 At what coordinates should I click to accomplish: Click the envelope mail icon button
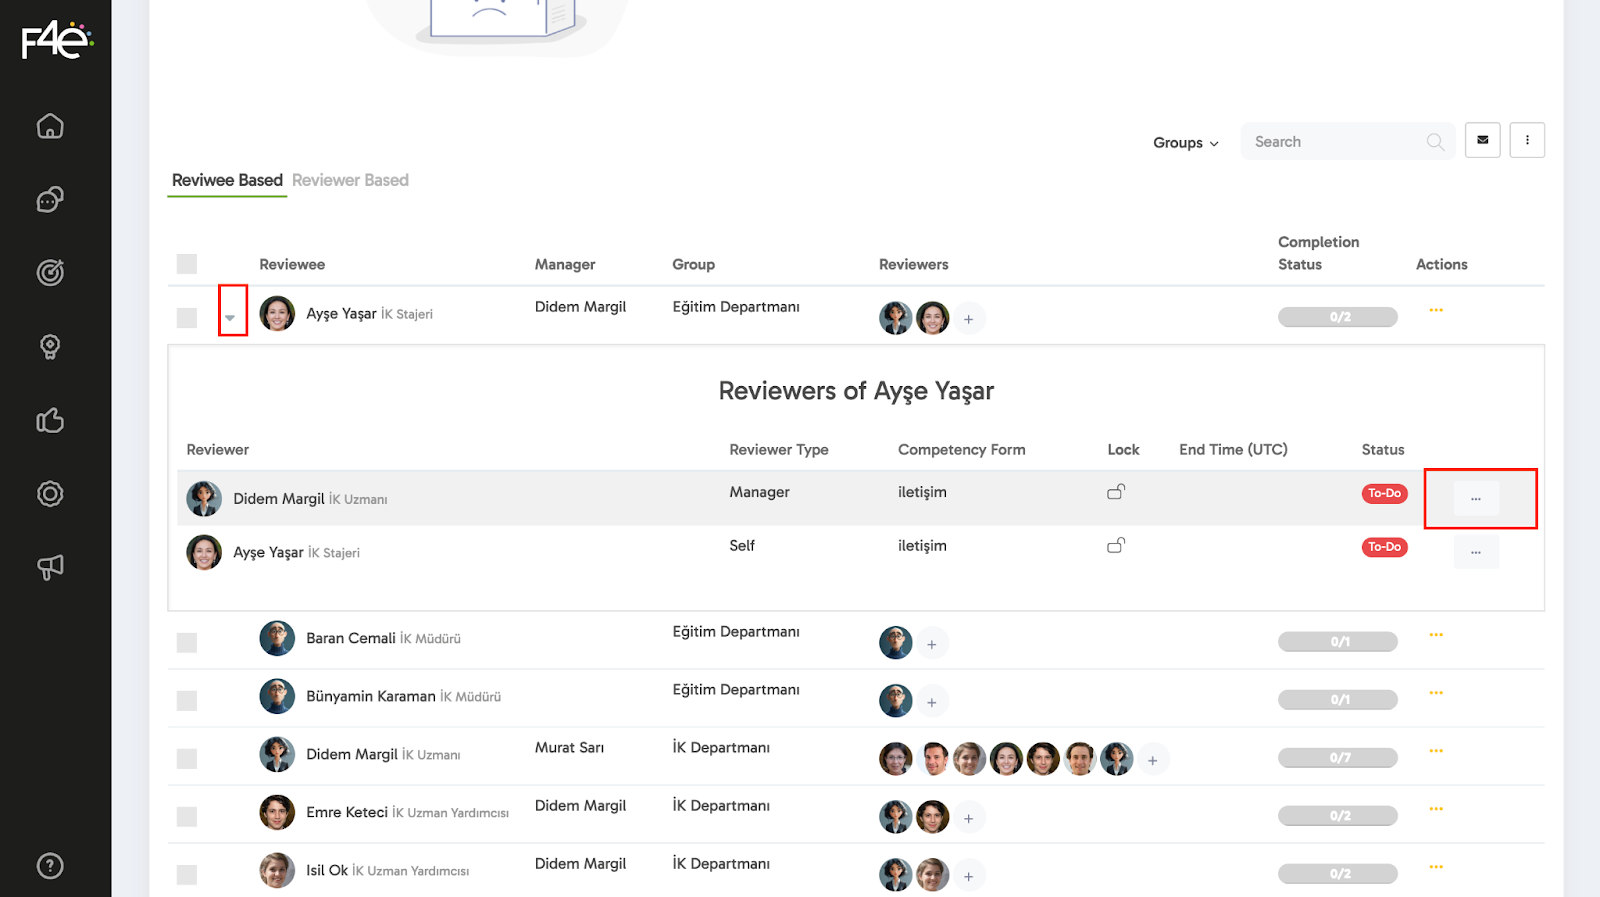click(x=1482, y=140)
